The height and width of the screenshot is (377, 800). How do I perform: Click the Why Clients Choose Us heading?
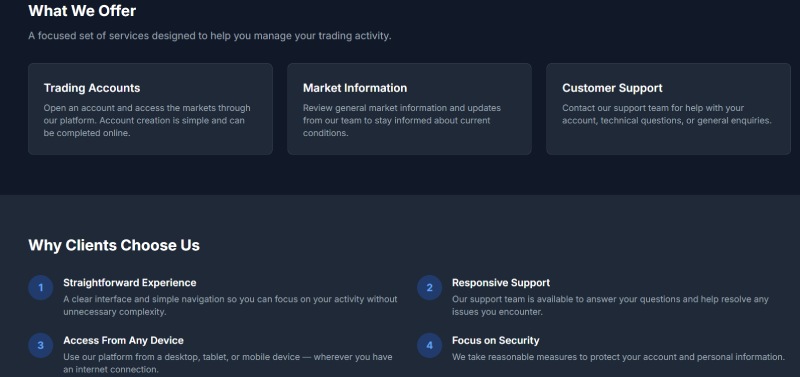pyautogui.click(x=114, y=245)
